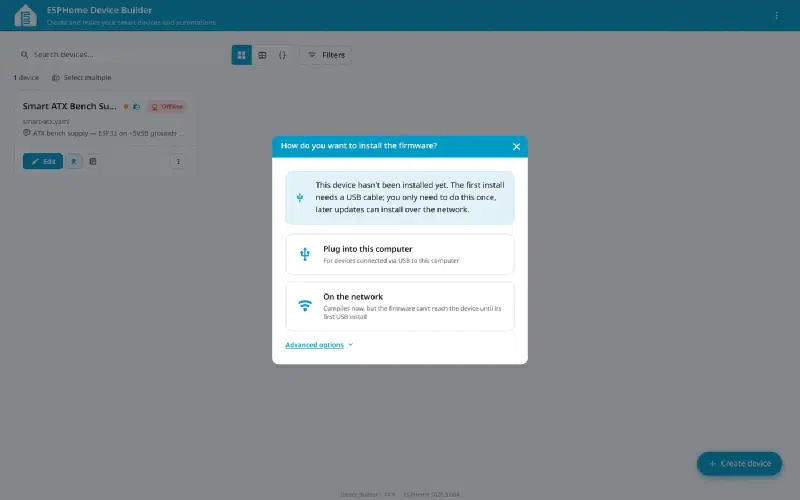Switch to table view
The width and height of the screenshot is (800, 500).
(x=262, y=55)
